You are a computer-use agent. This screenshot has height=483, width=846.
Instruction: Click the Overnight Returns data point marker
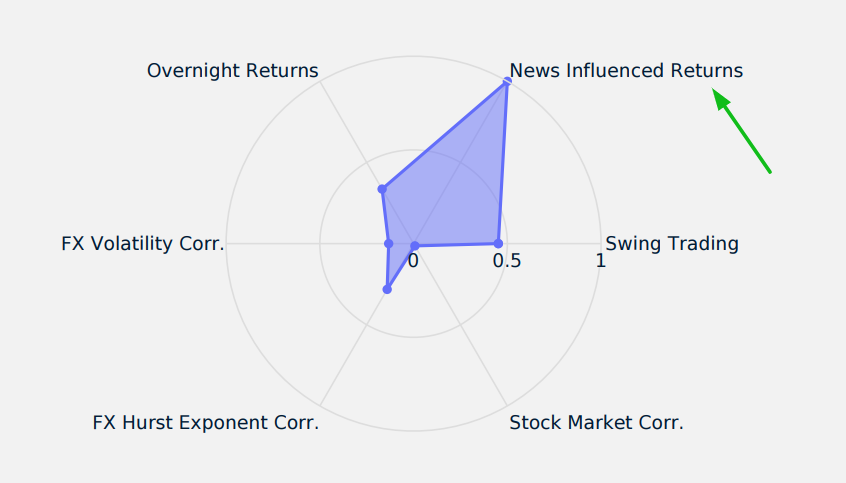(382, 188)
